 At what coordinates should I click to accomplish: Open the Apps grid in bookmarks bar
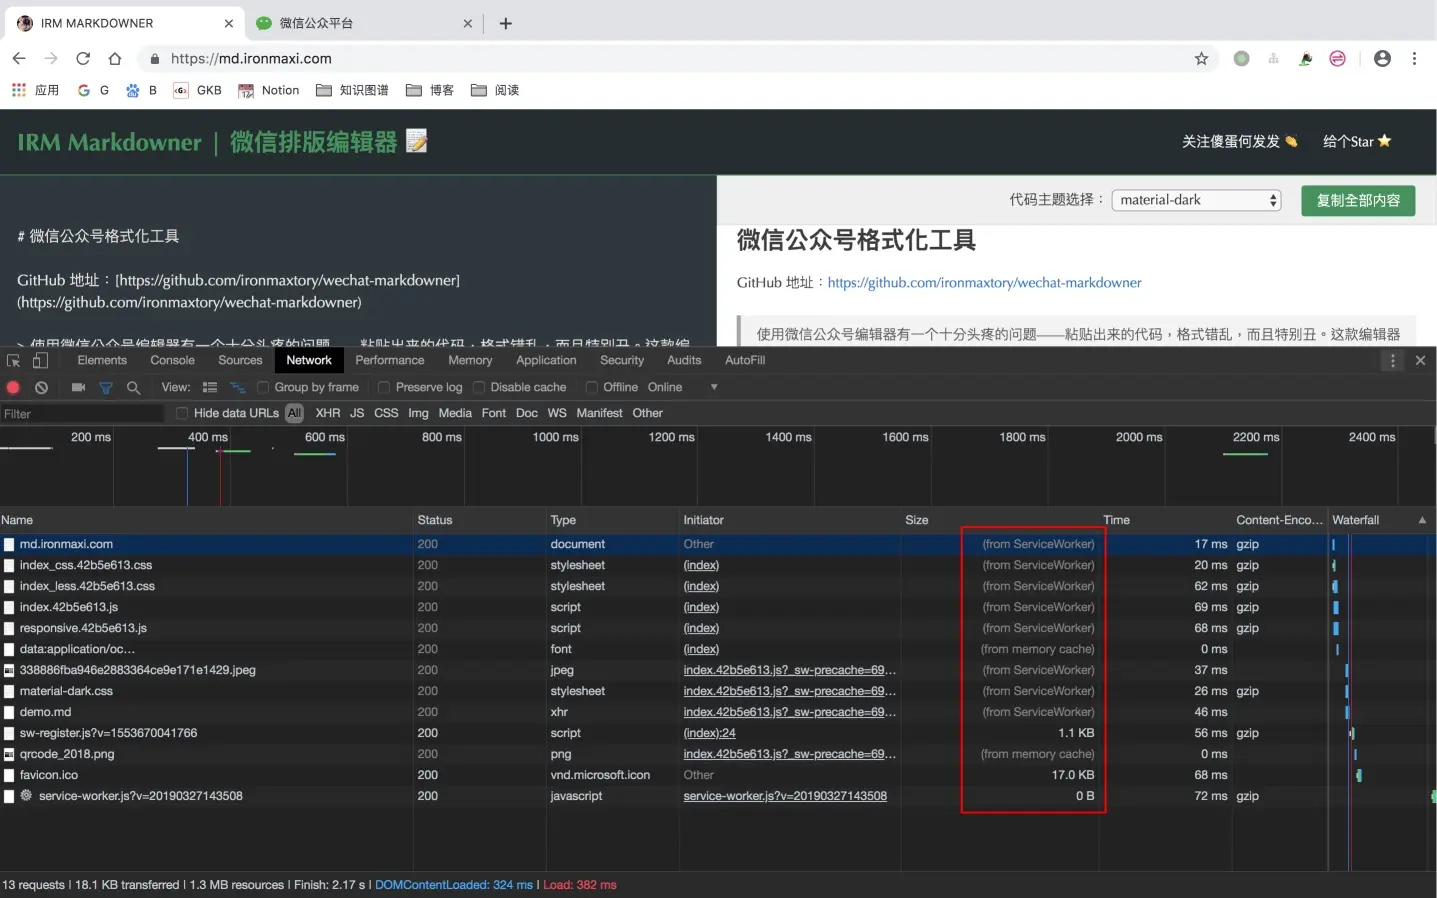19,90
